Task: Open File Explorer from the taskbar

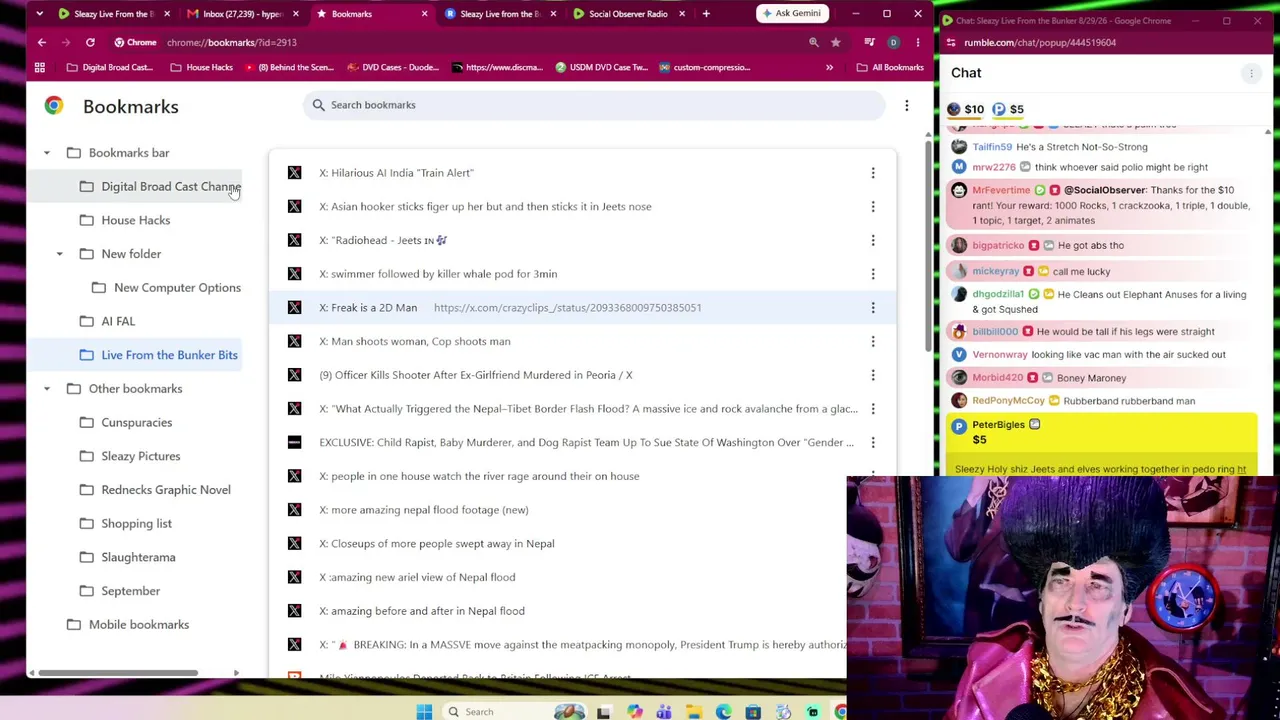Action: pyautogui.click(x=693, y=711)
